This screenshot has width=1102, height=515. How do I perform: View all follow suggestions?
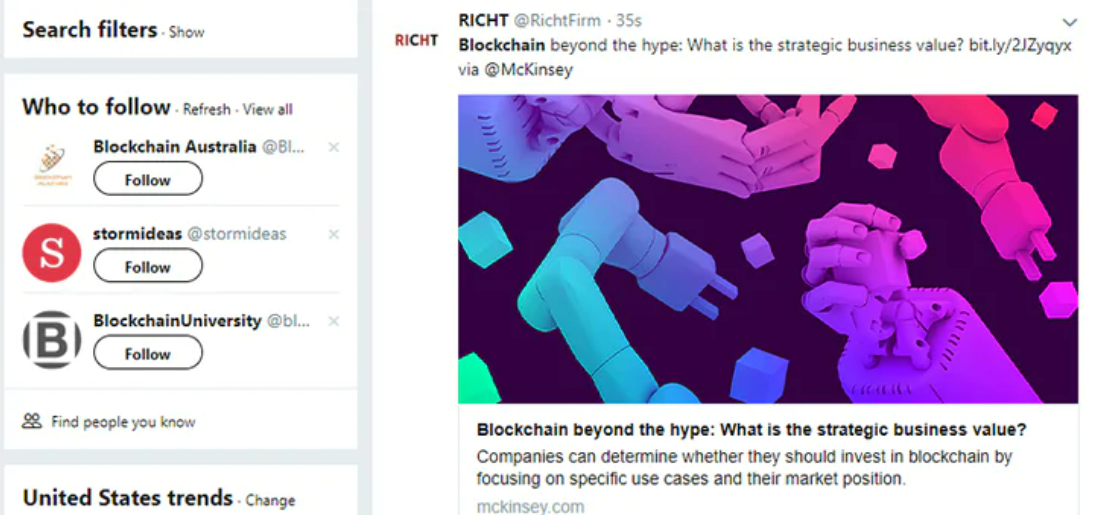(x=268, y=109)
